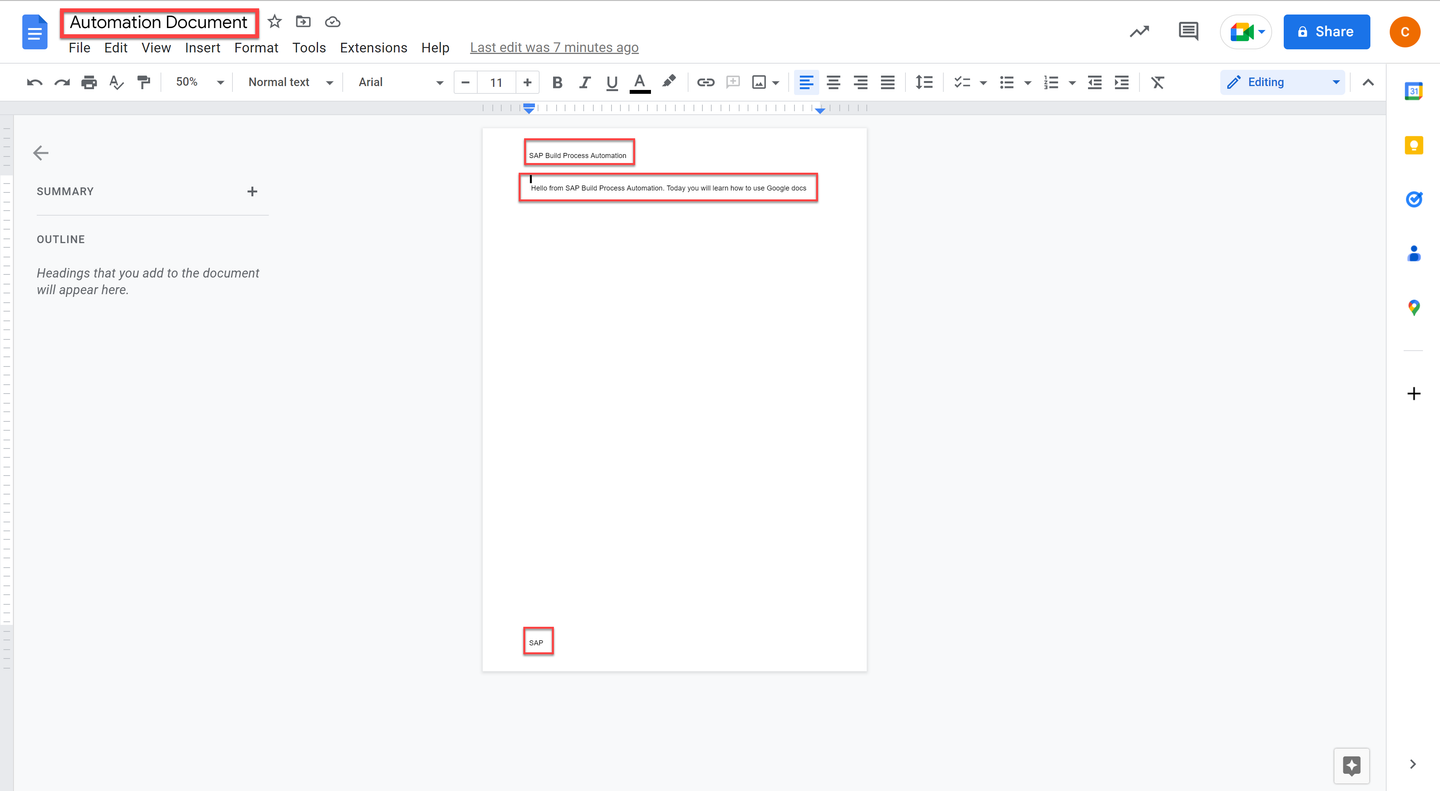1440x791 pixels.
Task: Move the document to a folder
Action: 303,22
